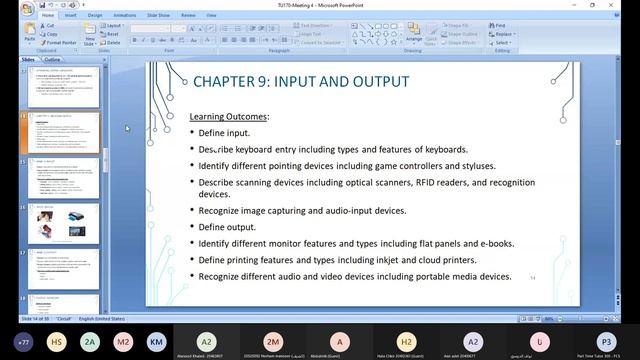Open the View ribbon tab
The height and width of the screenshot is (360, 640).
click(211, 16)
